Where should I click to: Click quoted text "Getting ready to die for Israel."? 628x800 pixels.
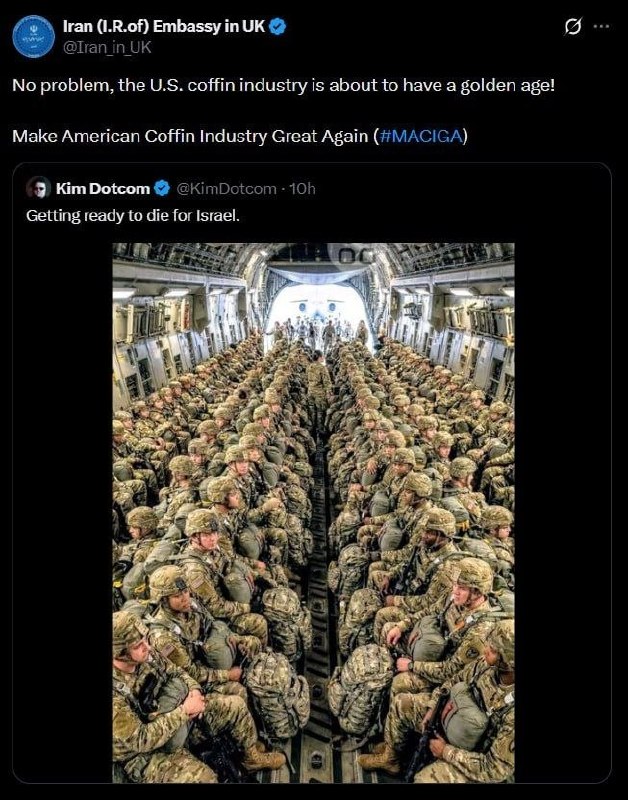click(132, 215)
